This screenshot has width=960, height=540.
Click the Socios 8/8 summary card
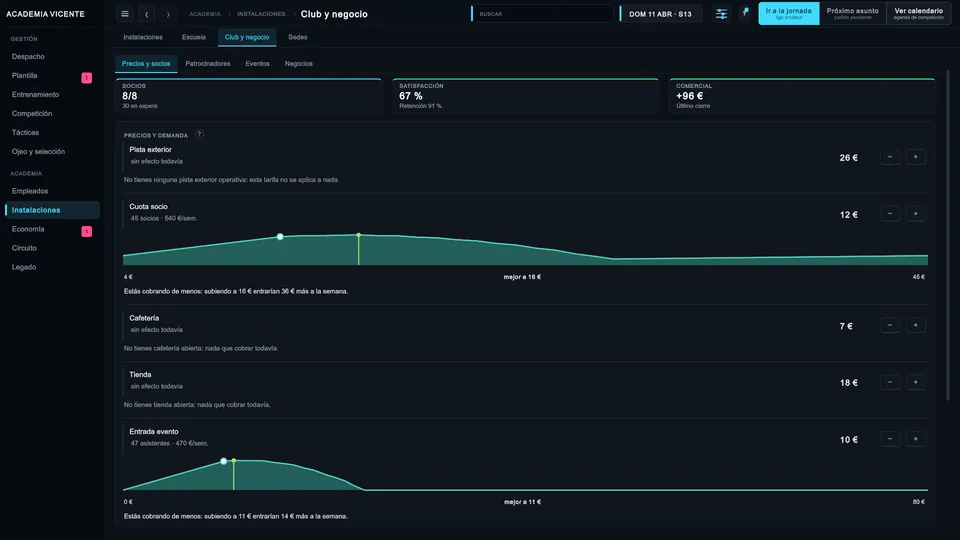249,96
